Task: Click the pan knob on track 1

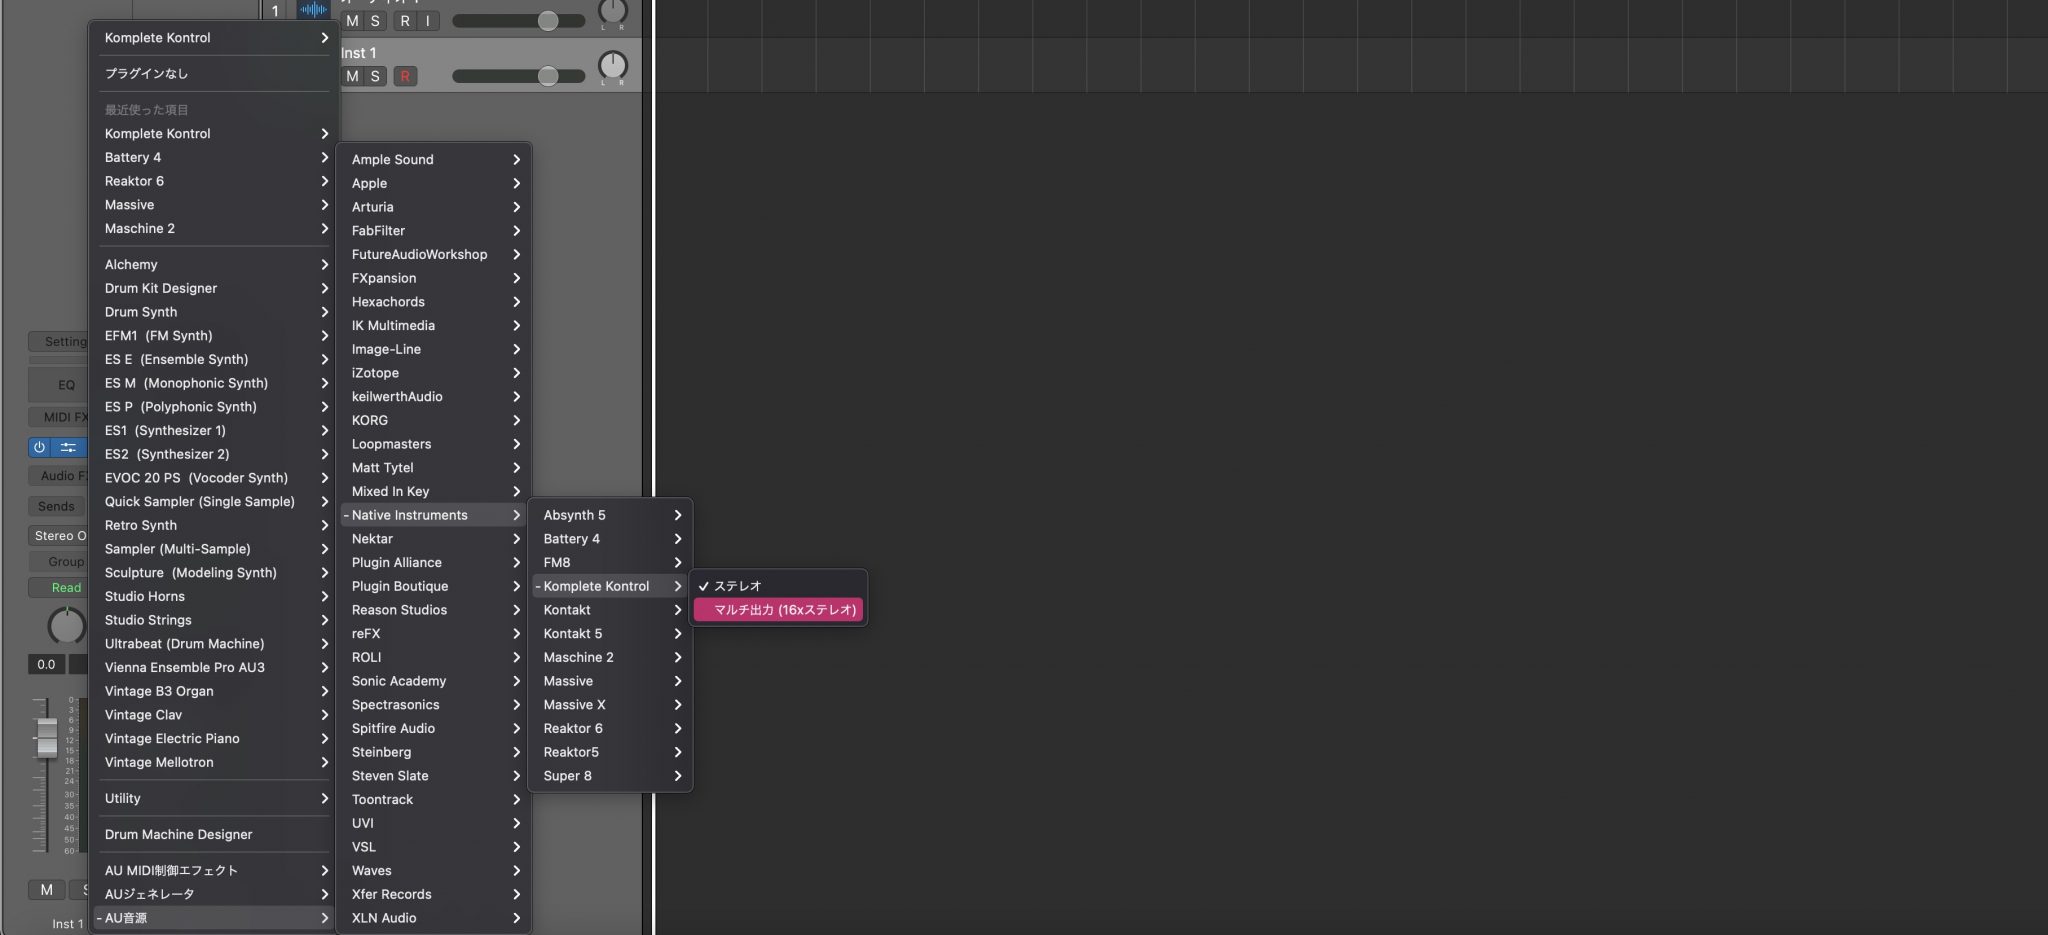Action: pos(612,13)
